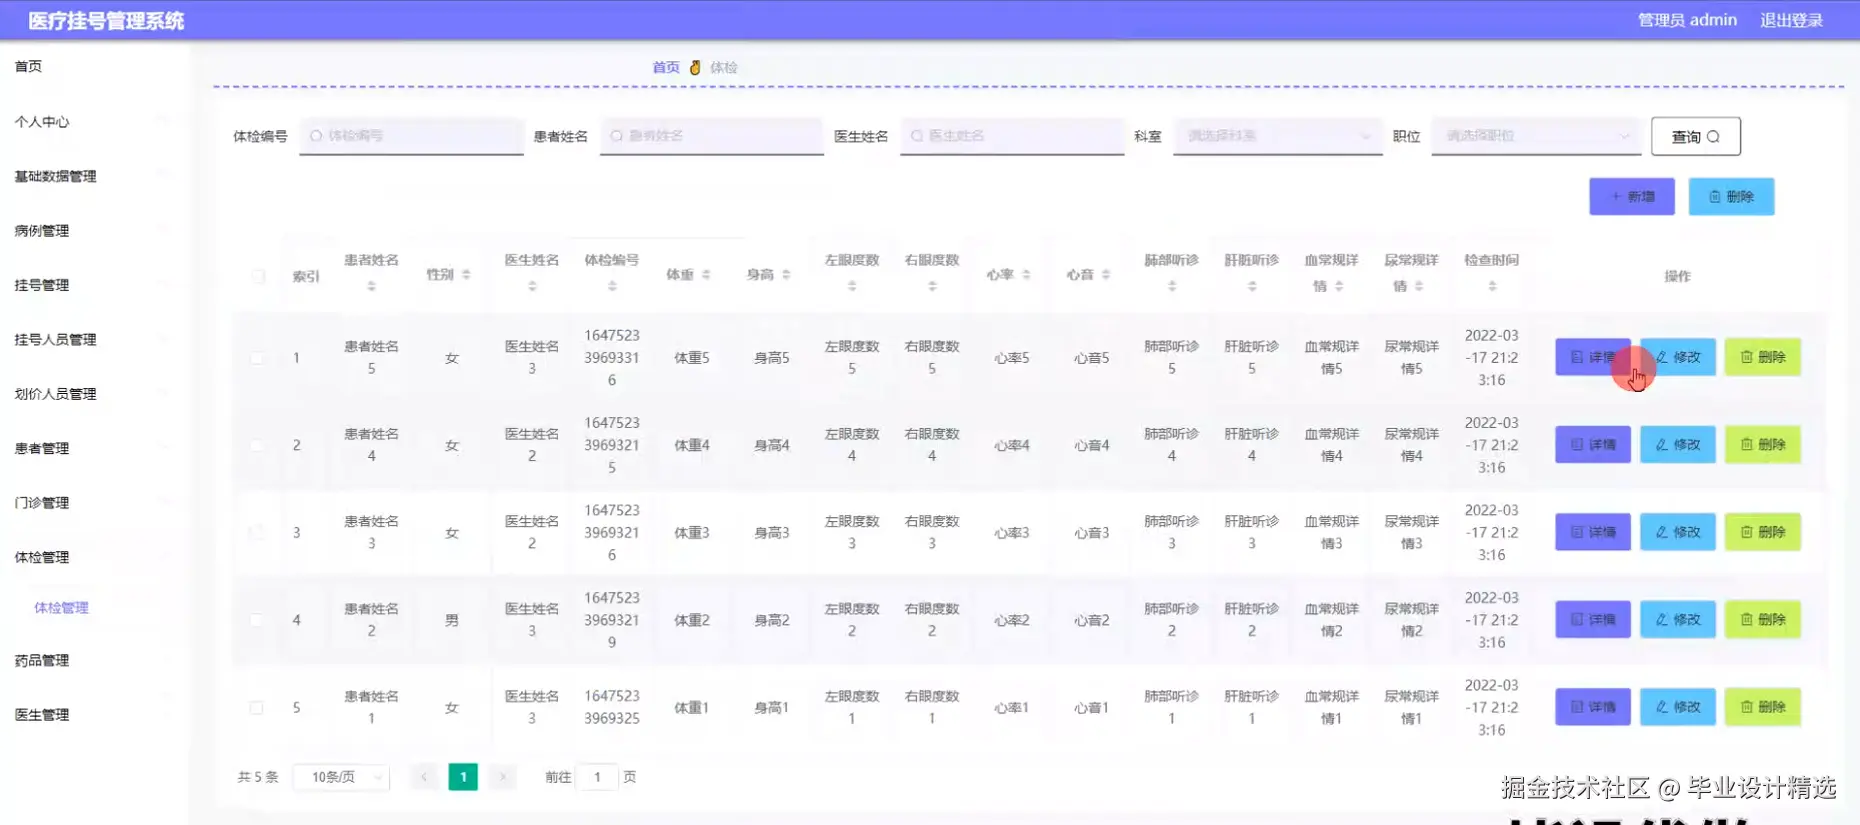Open 详情 for row index 5
Screen dimensions: 1860x825
[1592, 706]
